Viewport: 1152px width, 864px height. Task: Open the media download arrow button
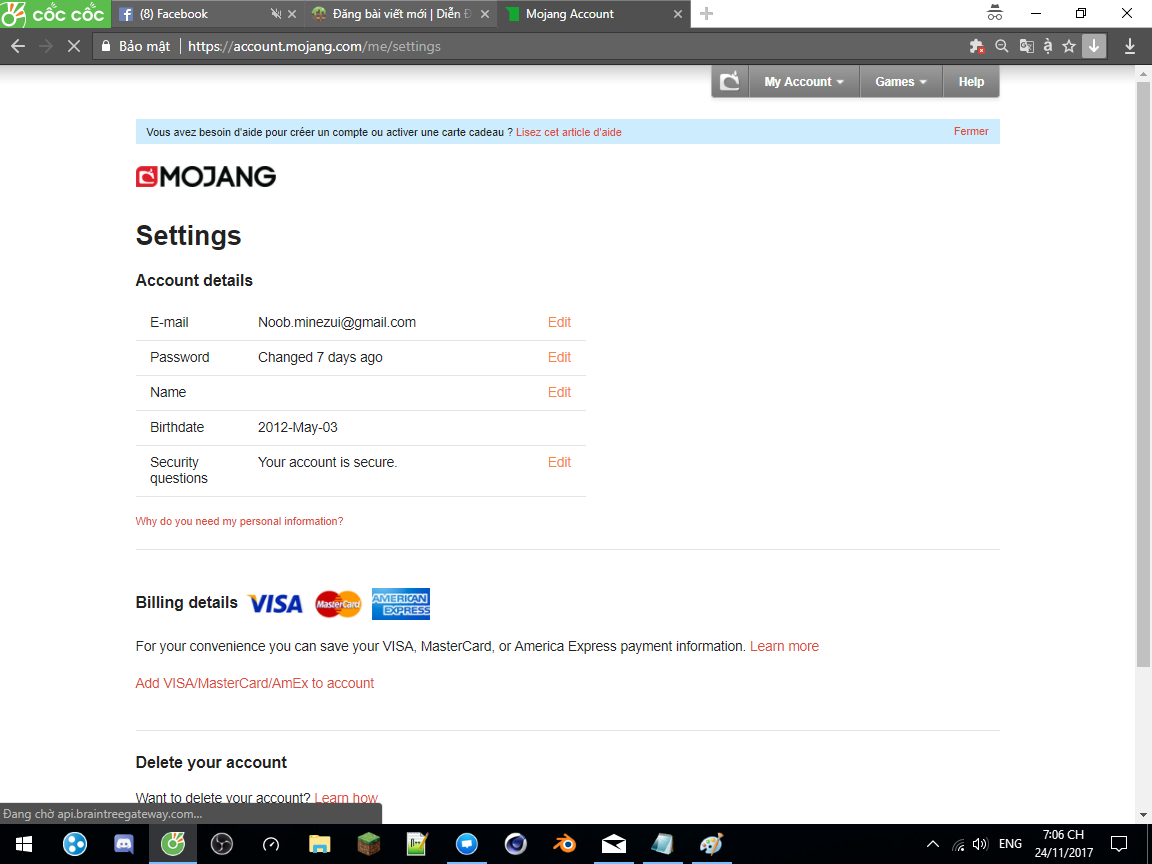[x=1094, y=46]
